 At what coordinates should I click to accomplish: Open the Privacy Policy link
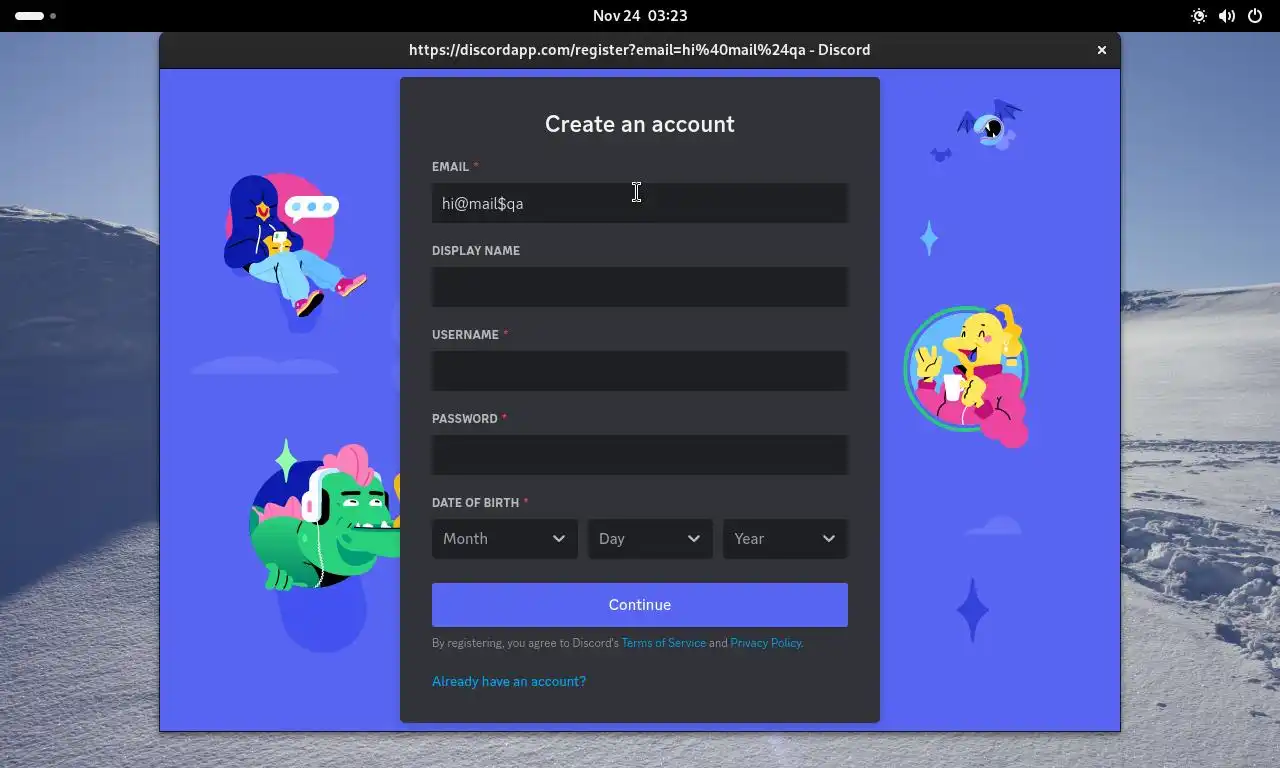pos(766,643)
